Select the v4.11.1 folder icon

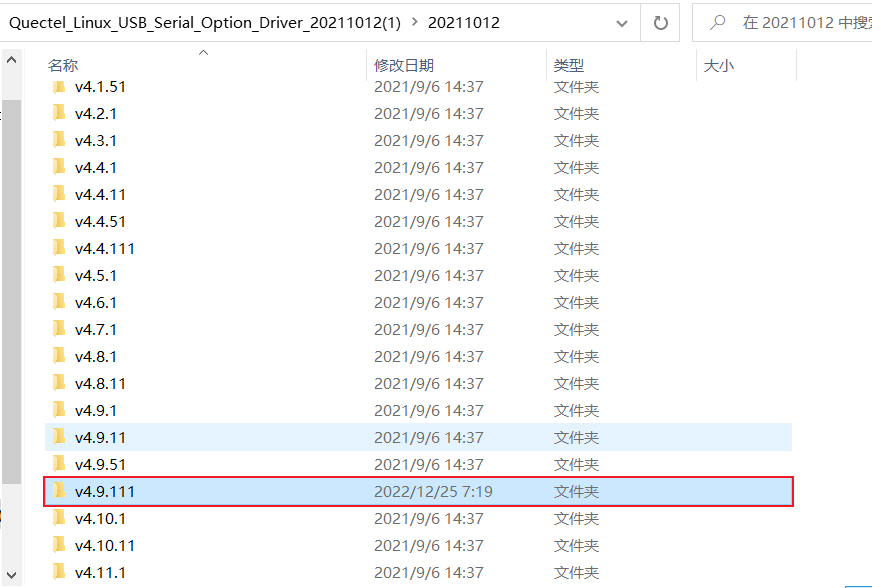pyautogui.click(x=59, y=572)
